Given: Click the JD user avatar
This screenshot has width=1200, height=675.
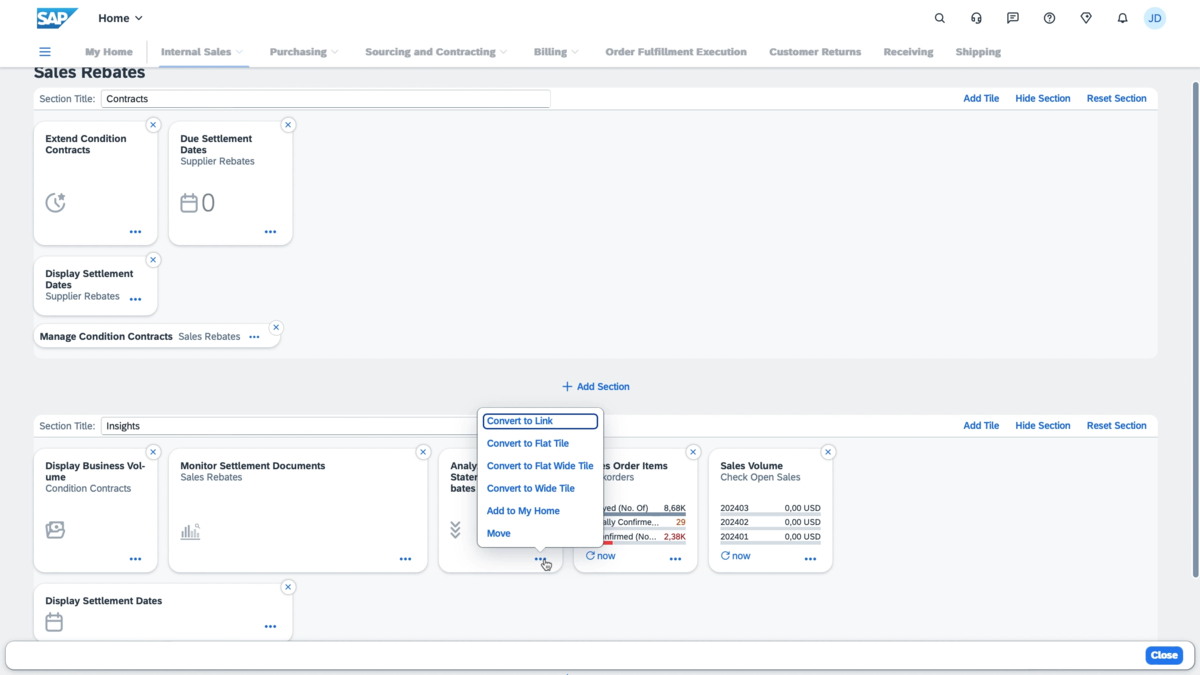Looking at the screenshot, I should point(1155,17).
